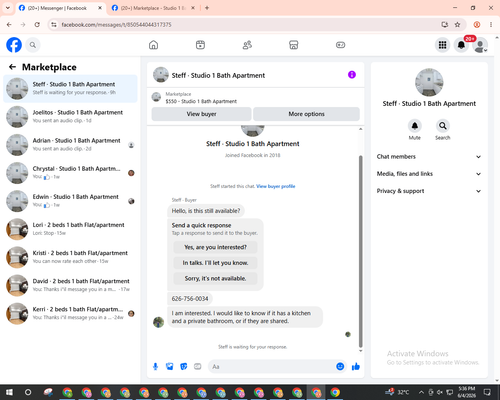The height and width of the screenshot is (400, 500).
Task: Record a voice clip with microphone icon
Action: 155,367
